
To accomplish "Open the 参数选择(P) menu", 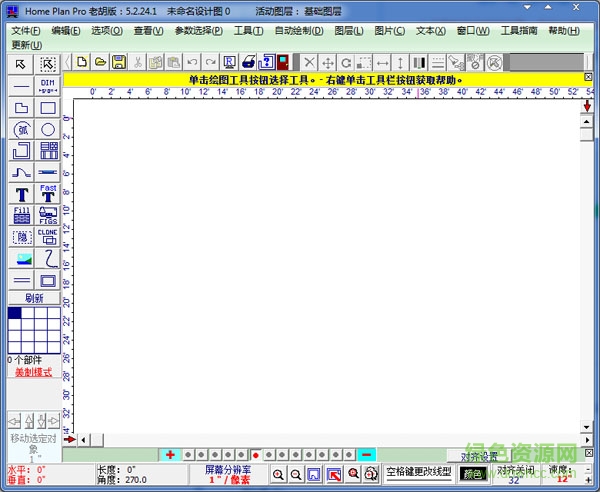I will [199, 31].
